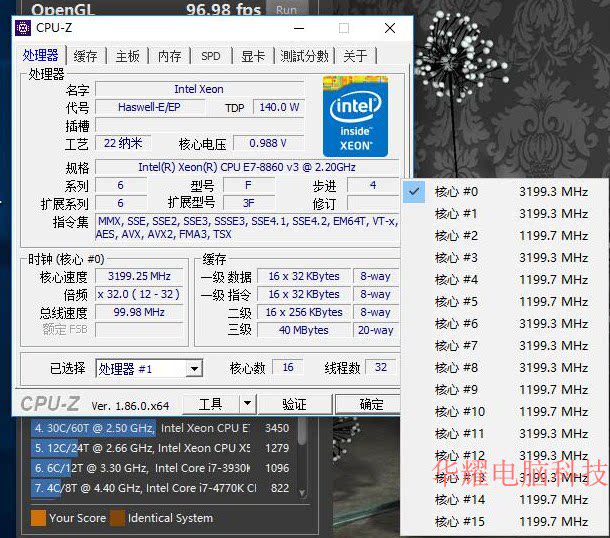Viewport: 610px width, 538px height.
Task: Open the 测試分數 tab
Action: 304,56
